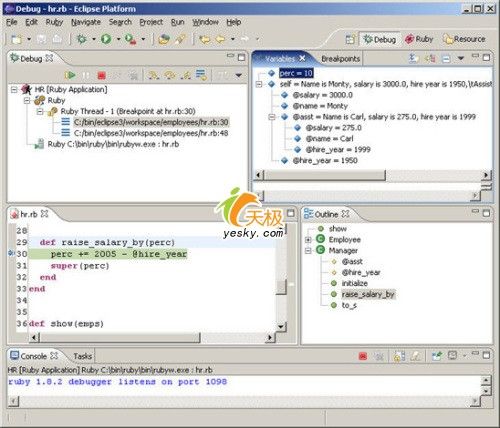This screenshot has width=500, height=428.
Task: Click the Resume button in Debug view
Action: click(x=70, y=75)
